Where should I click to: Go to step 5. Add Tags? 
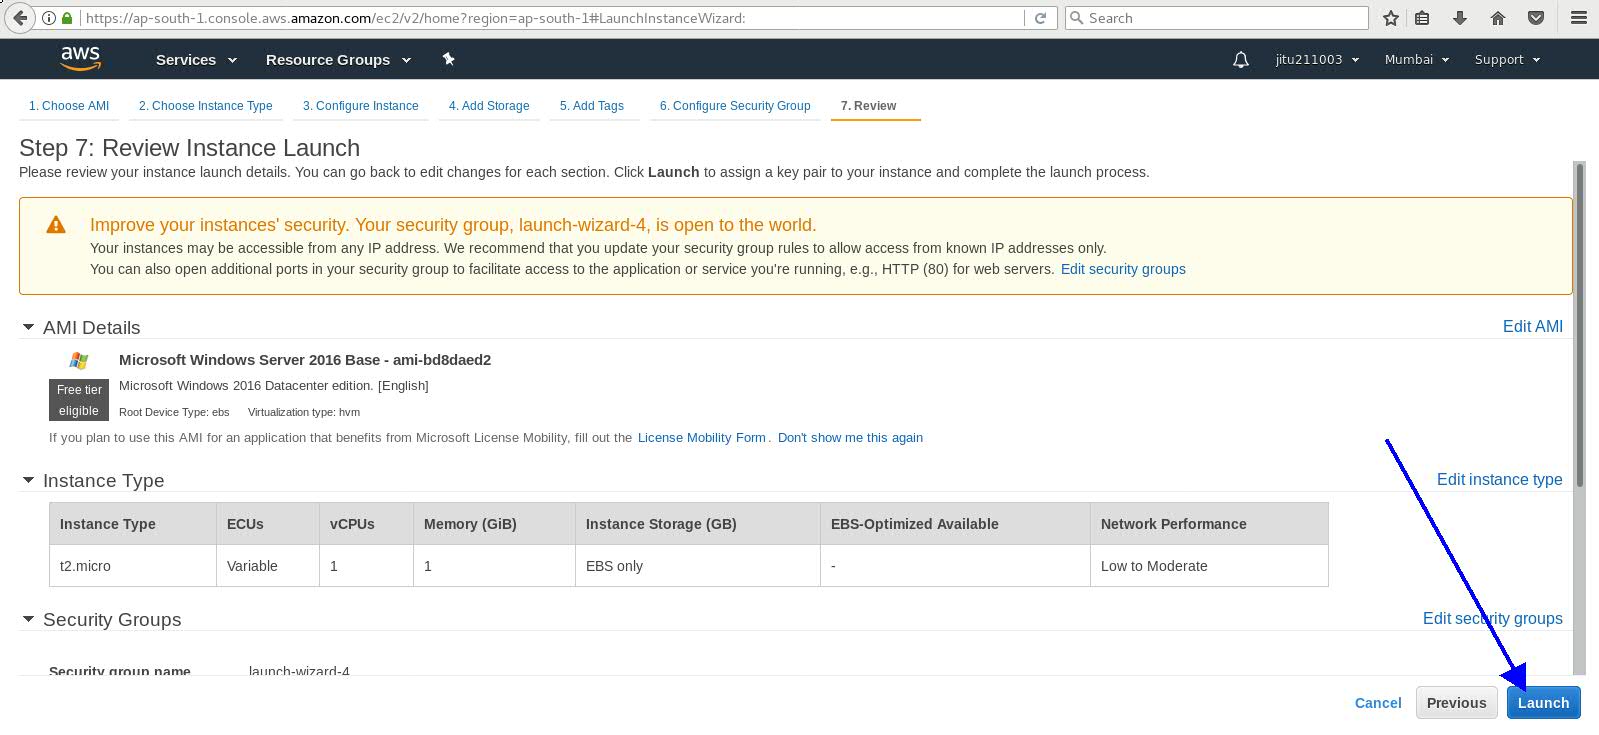pos(591,106)
